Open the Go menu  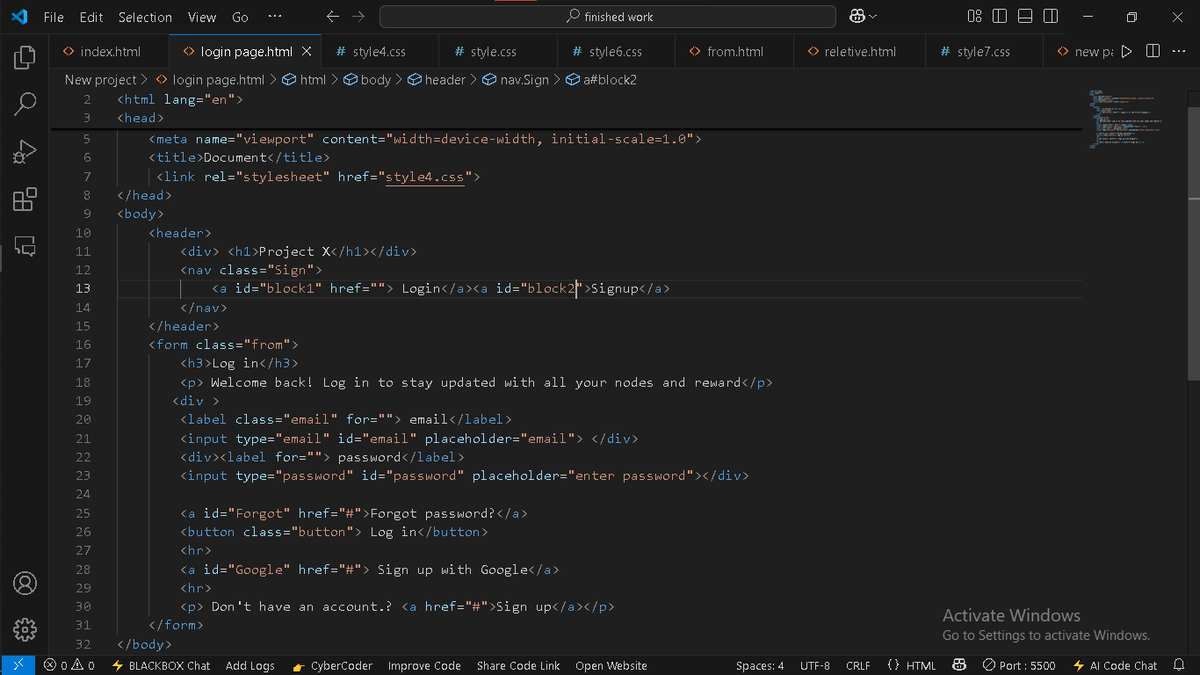(x=240, y=17)
